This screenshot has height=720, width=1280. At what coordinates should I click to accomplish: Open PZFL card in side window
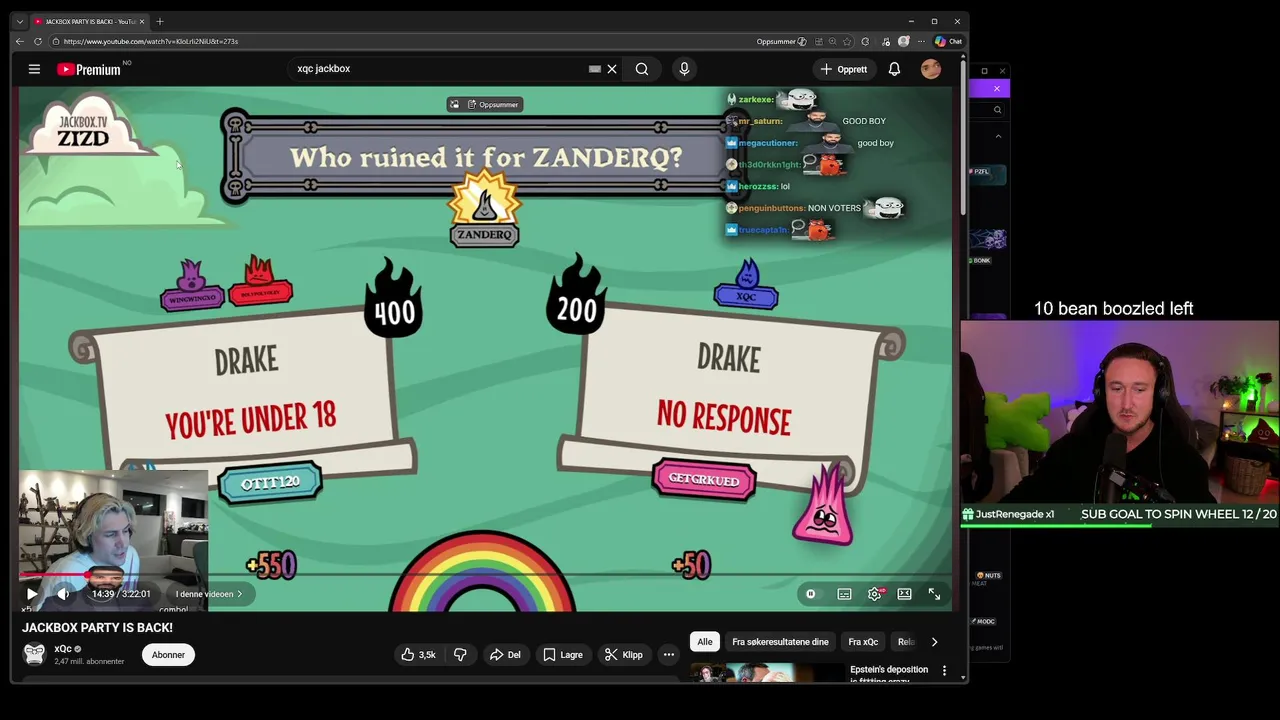(988, 174)
